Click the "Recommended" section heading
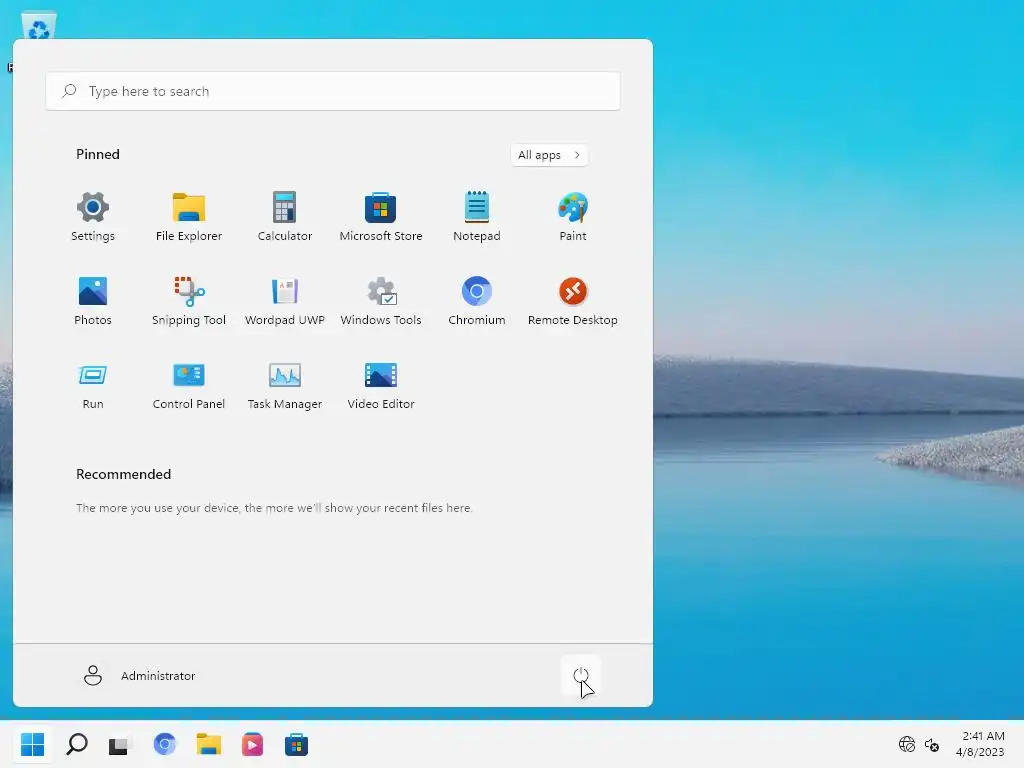1024x768 pixels. [x=123, y=474]
